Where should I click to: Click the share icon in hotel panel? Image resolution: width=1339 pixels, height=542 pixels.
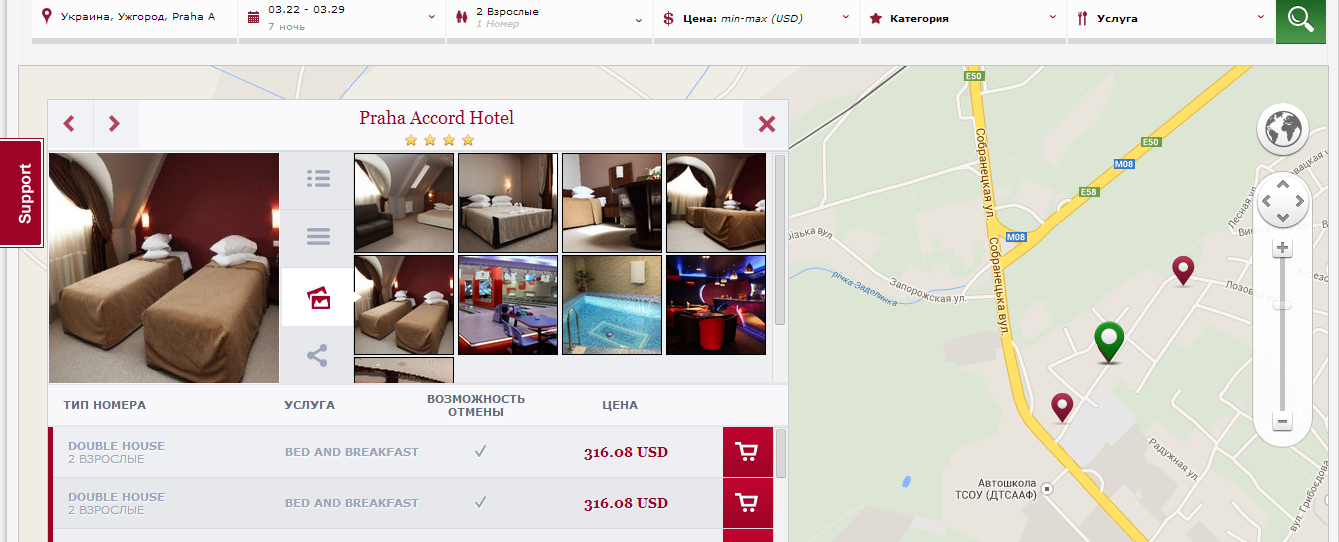click(x=318, y=355)
